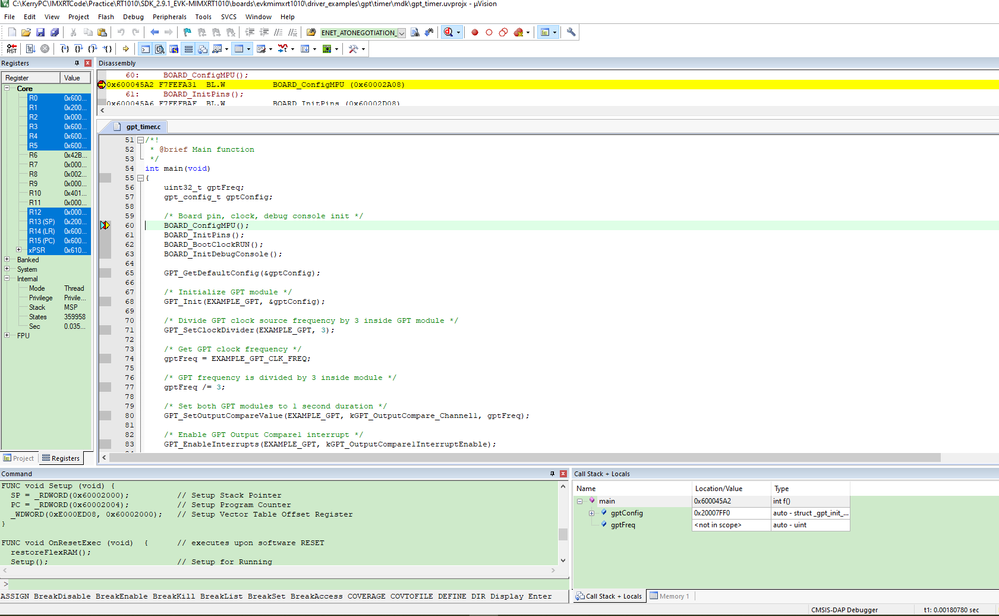Click the Start/Stop Debug Session magnifier icon
Image resolution: width=999 pixels, height=616 pixels.
449,32
